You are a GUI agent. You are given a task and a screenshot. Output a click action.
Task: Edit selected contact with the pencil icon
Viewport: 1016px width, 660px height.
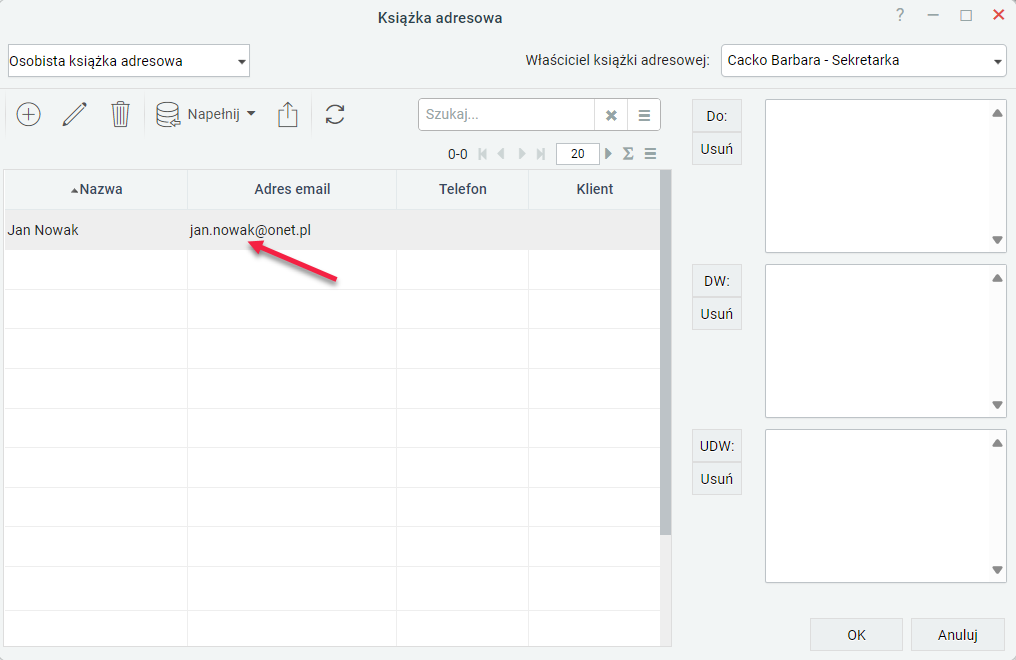[x=75, y=115]
